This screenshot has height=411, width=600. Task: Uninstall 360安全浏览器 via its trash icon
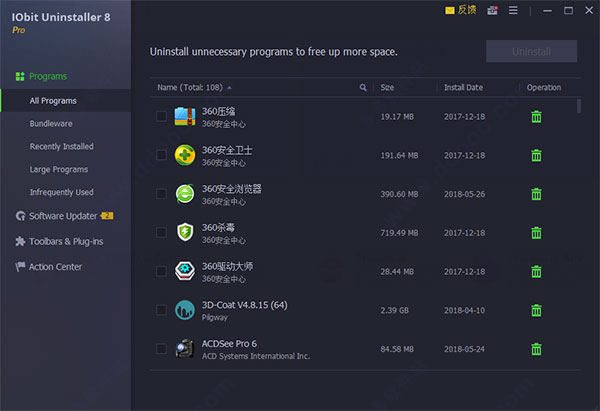[x=536, y=194]
